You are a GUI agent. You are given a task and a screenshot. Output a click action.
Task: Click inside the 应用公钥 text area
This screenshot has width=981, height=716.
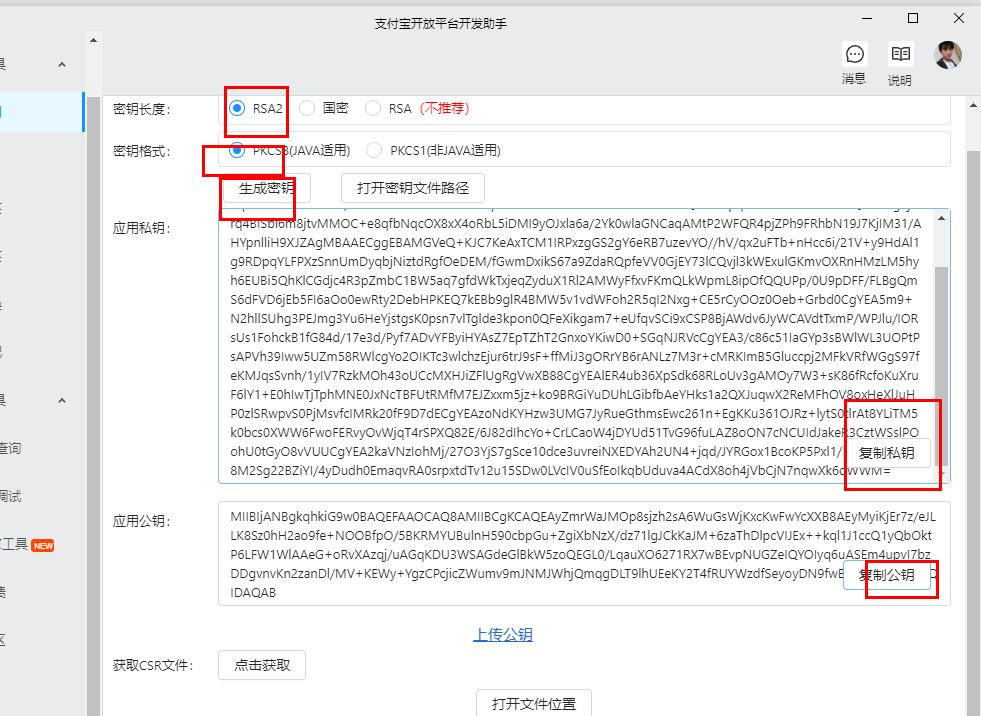[584, 554]
